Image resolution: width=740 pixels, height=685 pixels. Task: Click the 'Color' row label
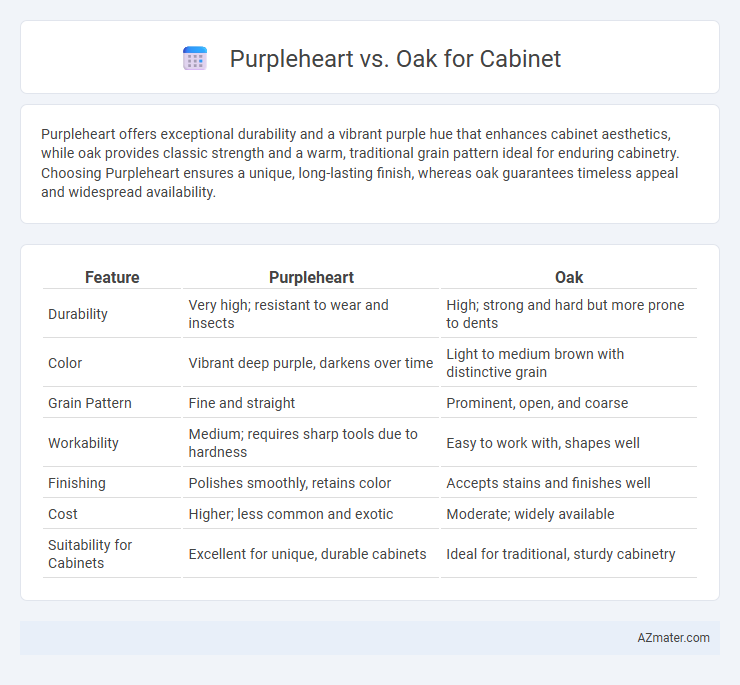(x=65, y=363)
